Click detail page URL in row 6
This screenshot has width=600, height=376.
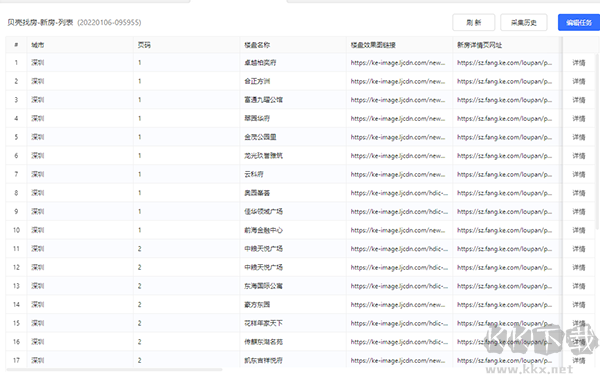pos(504,156)
